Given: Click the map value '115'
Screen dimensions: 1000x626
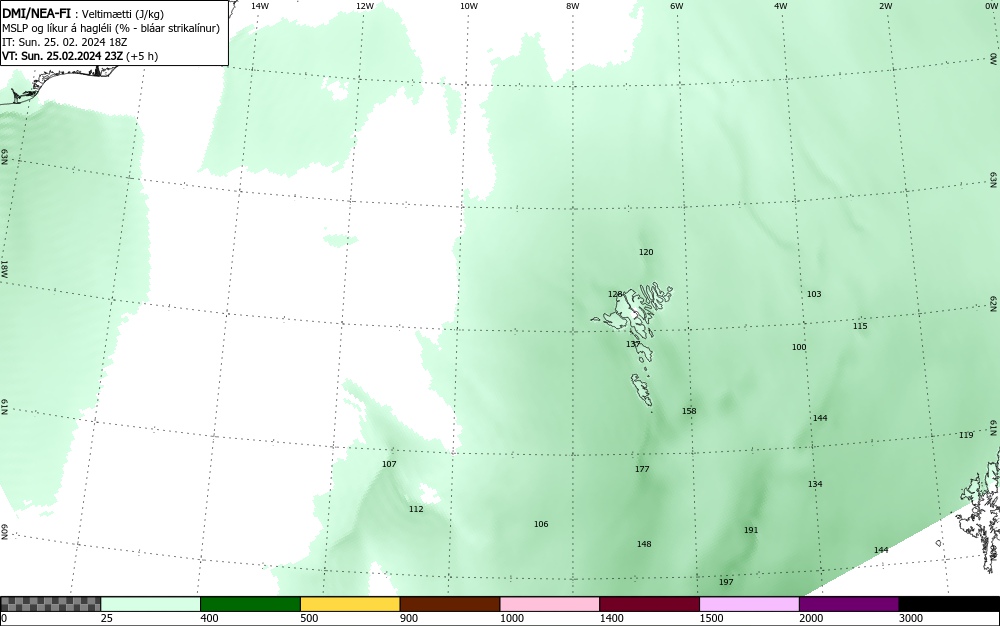Looking at the screenshot, I should pyautogui.click(x=860, y=326).
